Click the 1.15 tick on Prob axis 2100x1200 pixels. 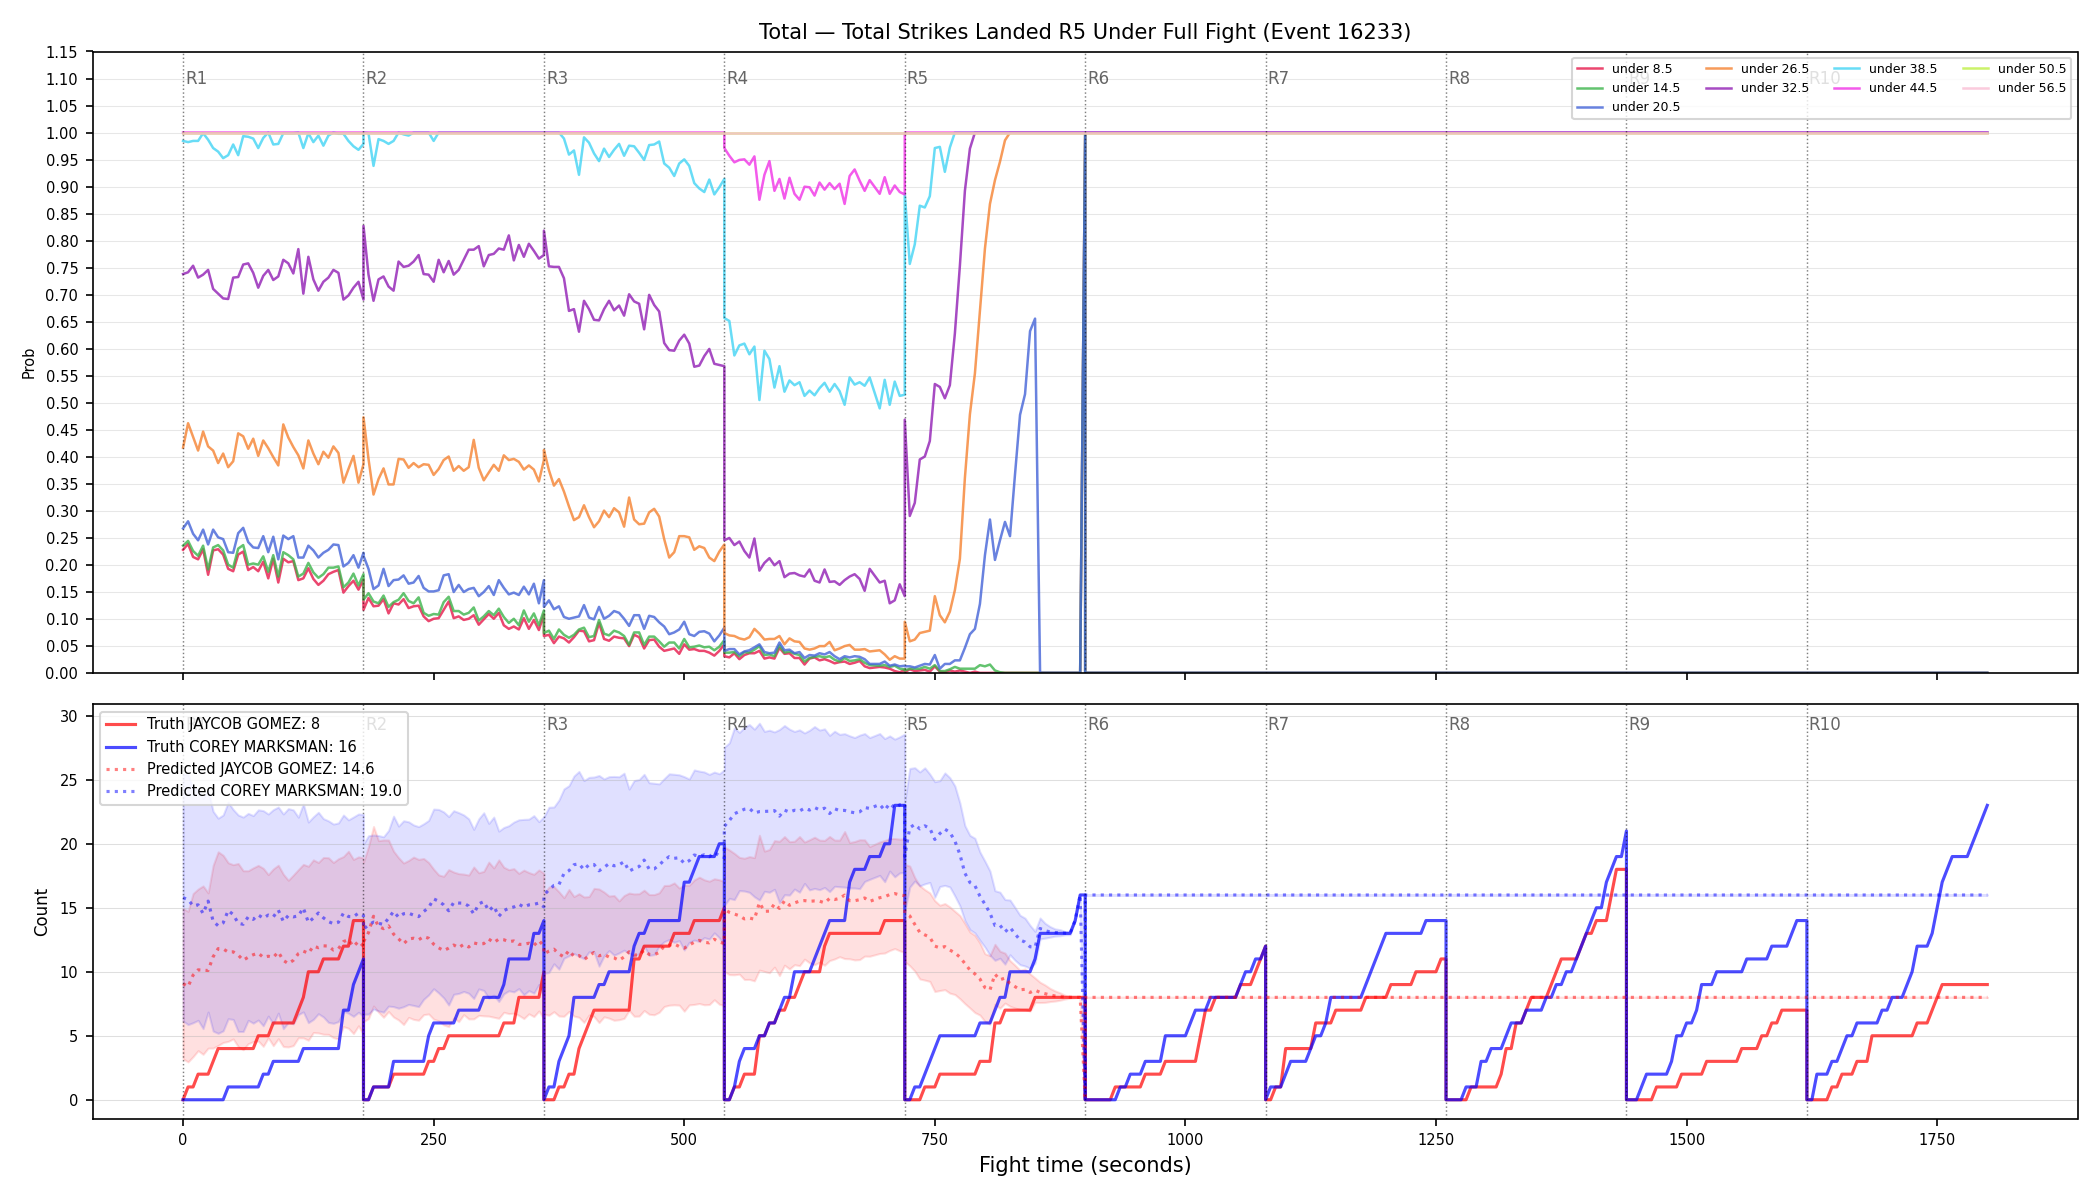tap(62, 52)
